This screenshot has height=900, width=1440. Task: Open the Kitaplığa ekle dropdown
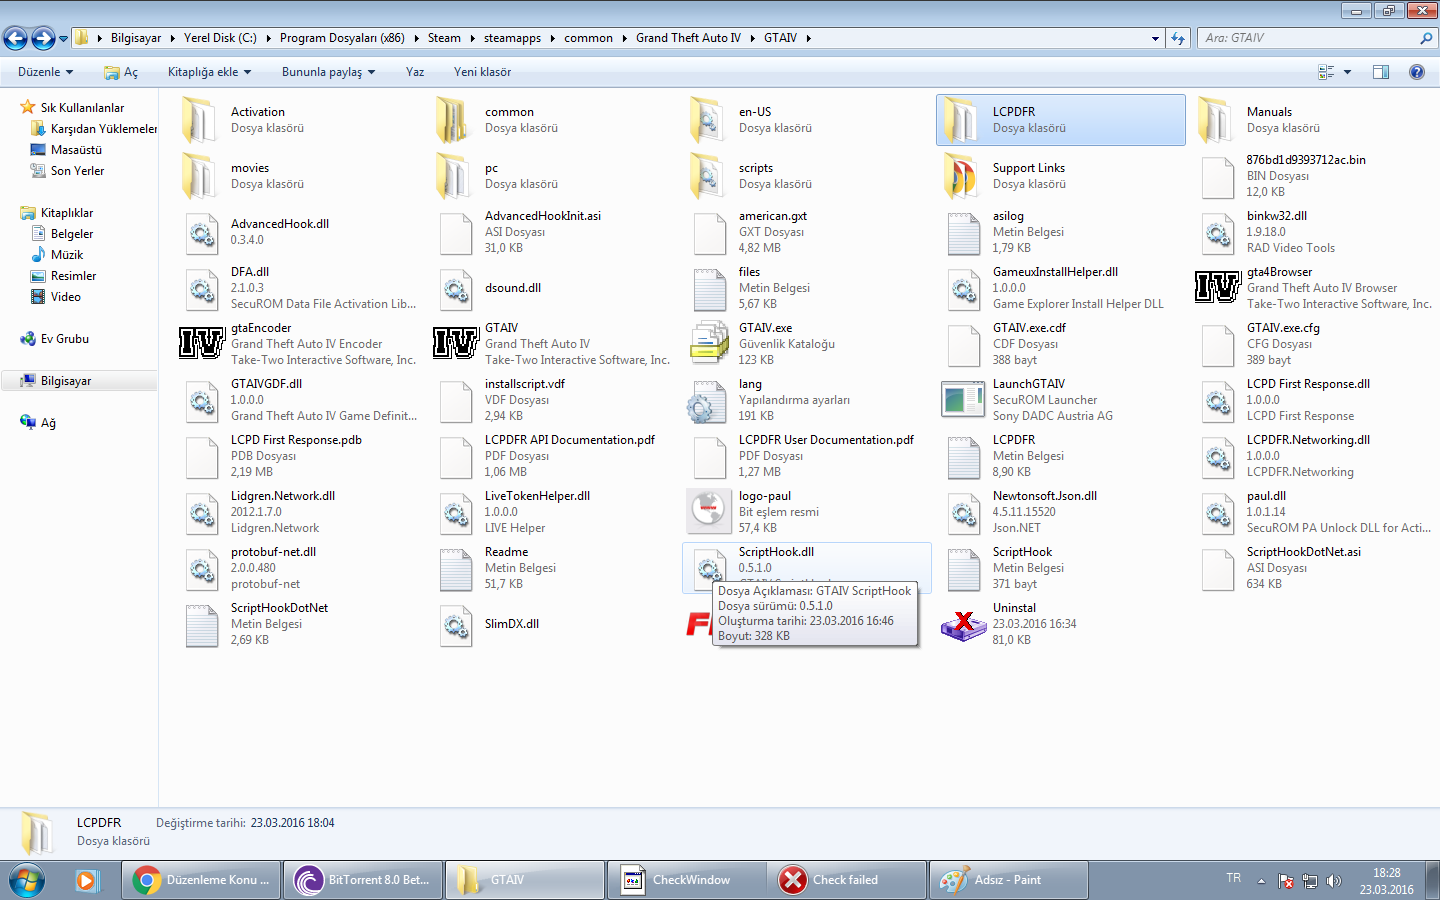tap(209, 72)
